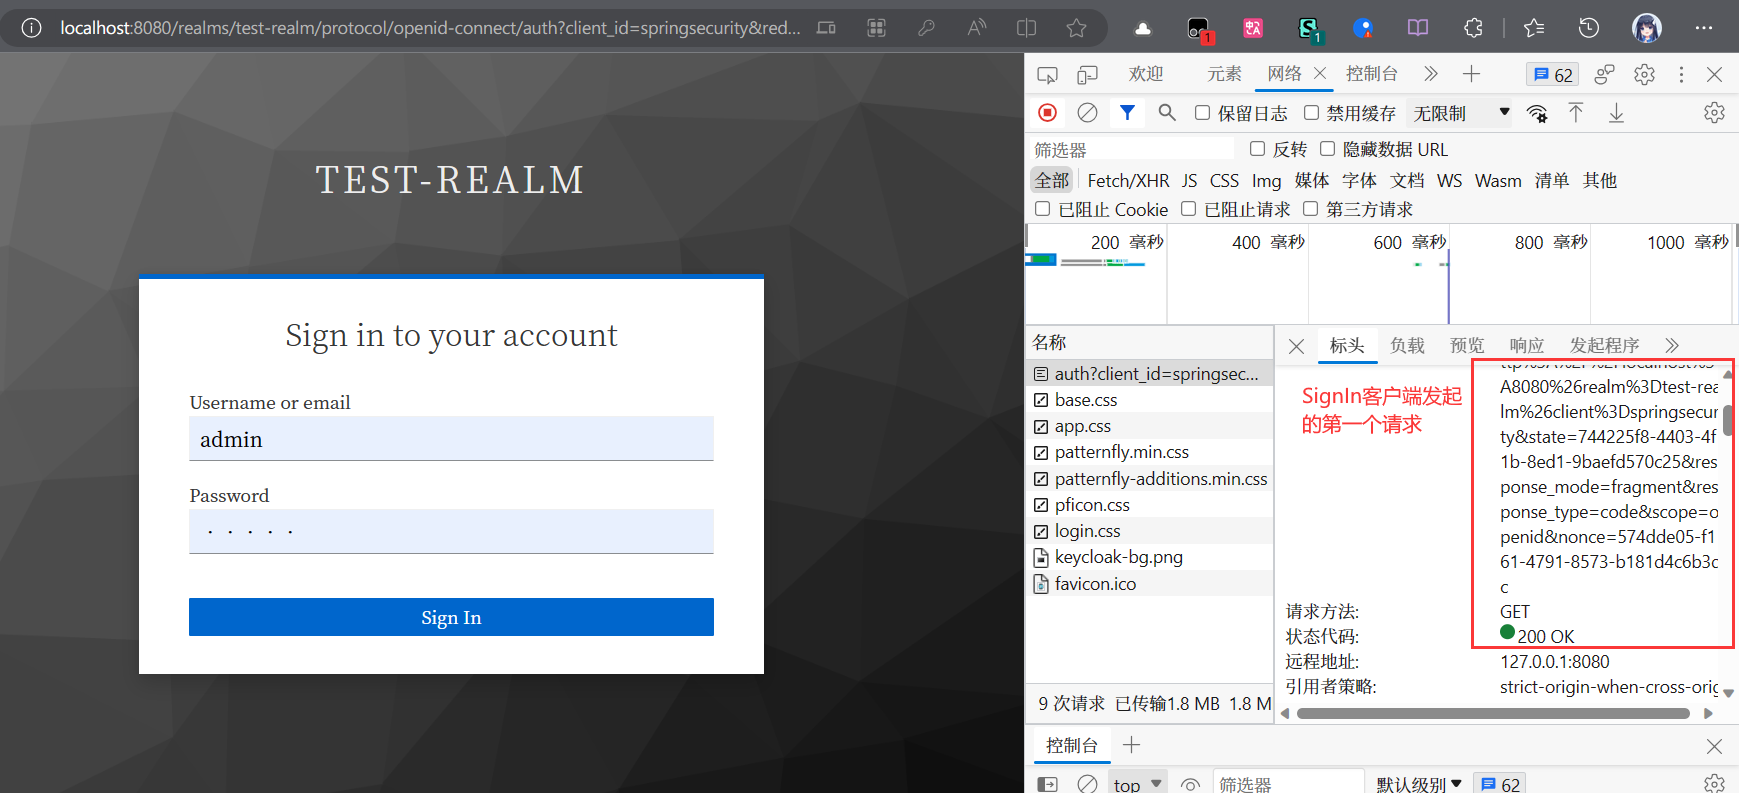Click the 62 issues badge in top bar
Image resolution: width=1739 pixels, height=793 pixels.
(x=1552, y=74)
